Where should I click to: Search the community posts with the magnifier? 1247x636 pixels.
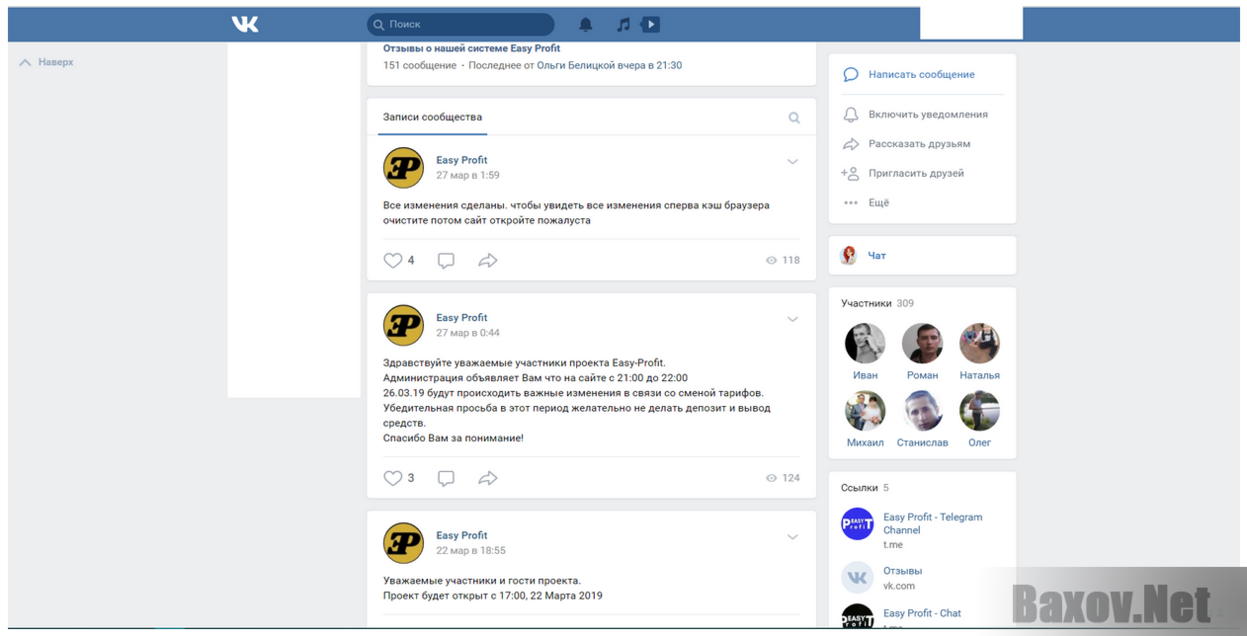click(x=794, y=118)
